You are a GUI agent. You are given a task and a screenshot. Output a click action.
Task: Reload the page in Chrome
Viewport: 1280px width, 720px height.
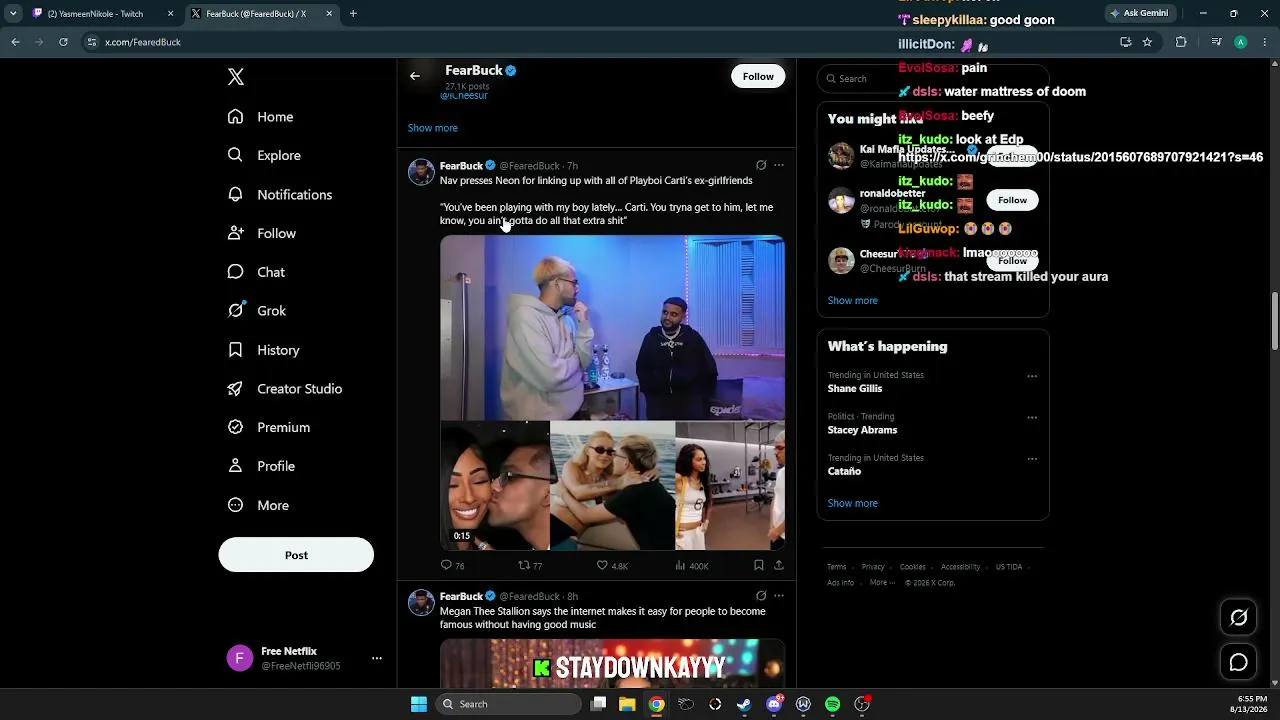pyautogui.click(x=63, y=42)
